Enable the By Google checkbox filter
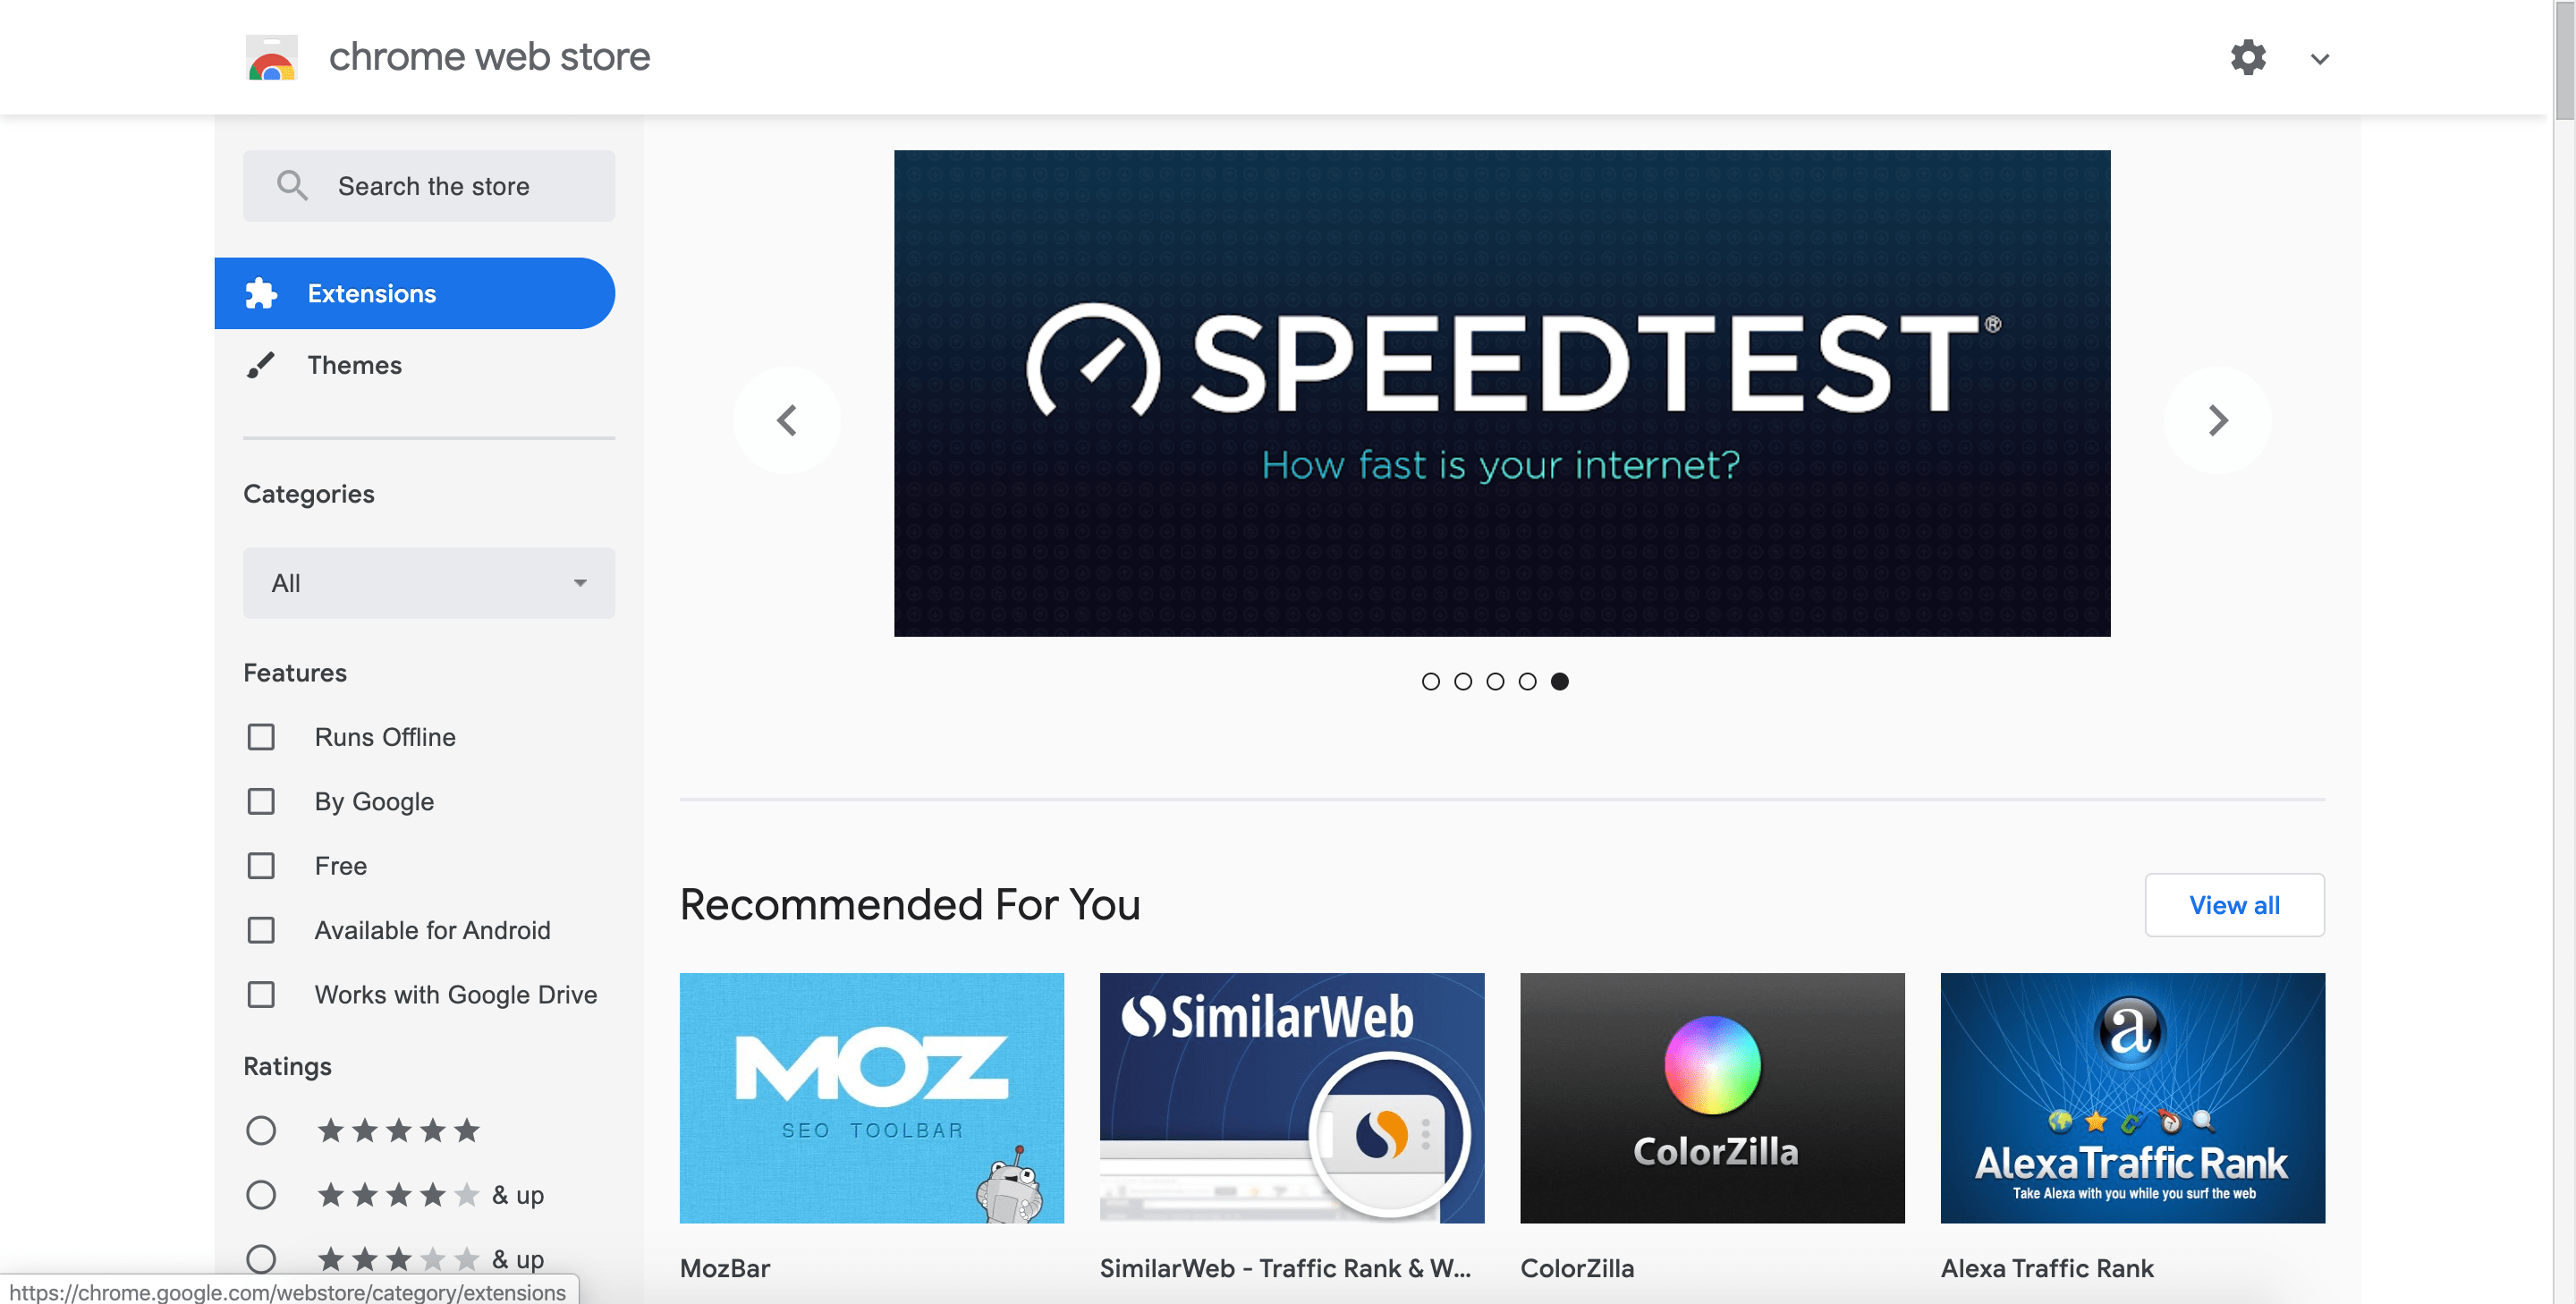Viewport: 2576px width, 1304px height. pyautogui.click(x=263, y=801)
